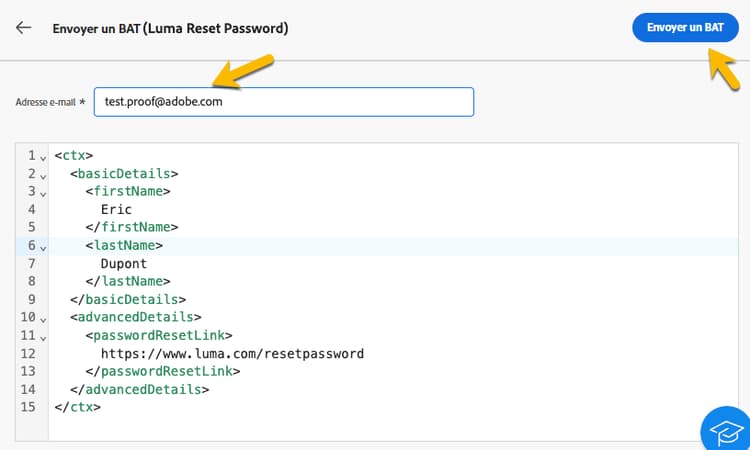
Task: Focus the Adresse e-mail input field
Action: click(283, 102)
